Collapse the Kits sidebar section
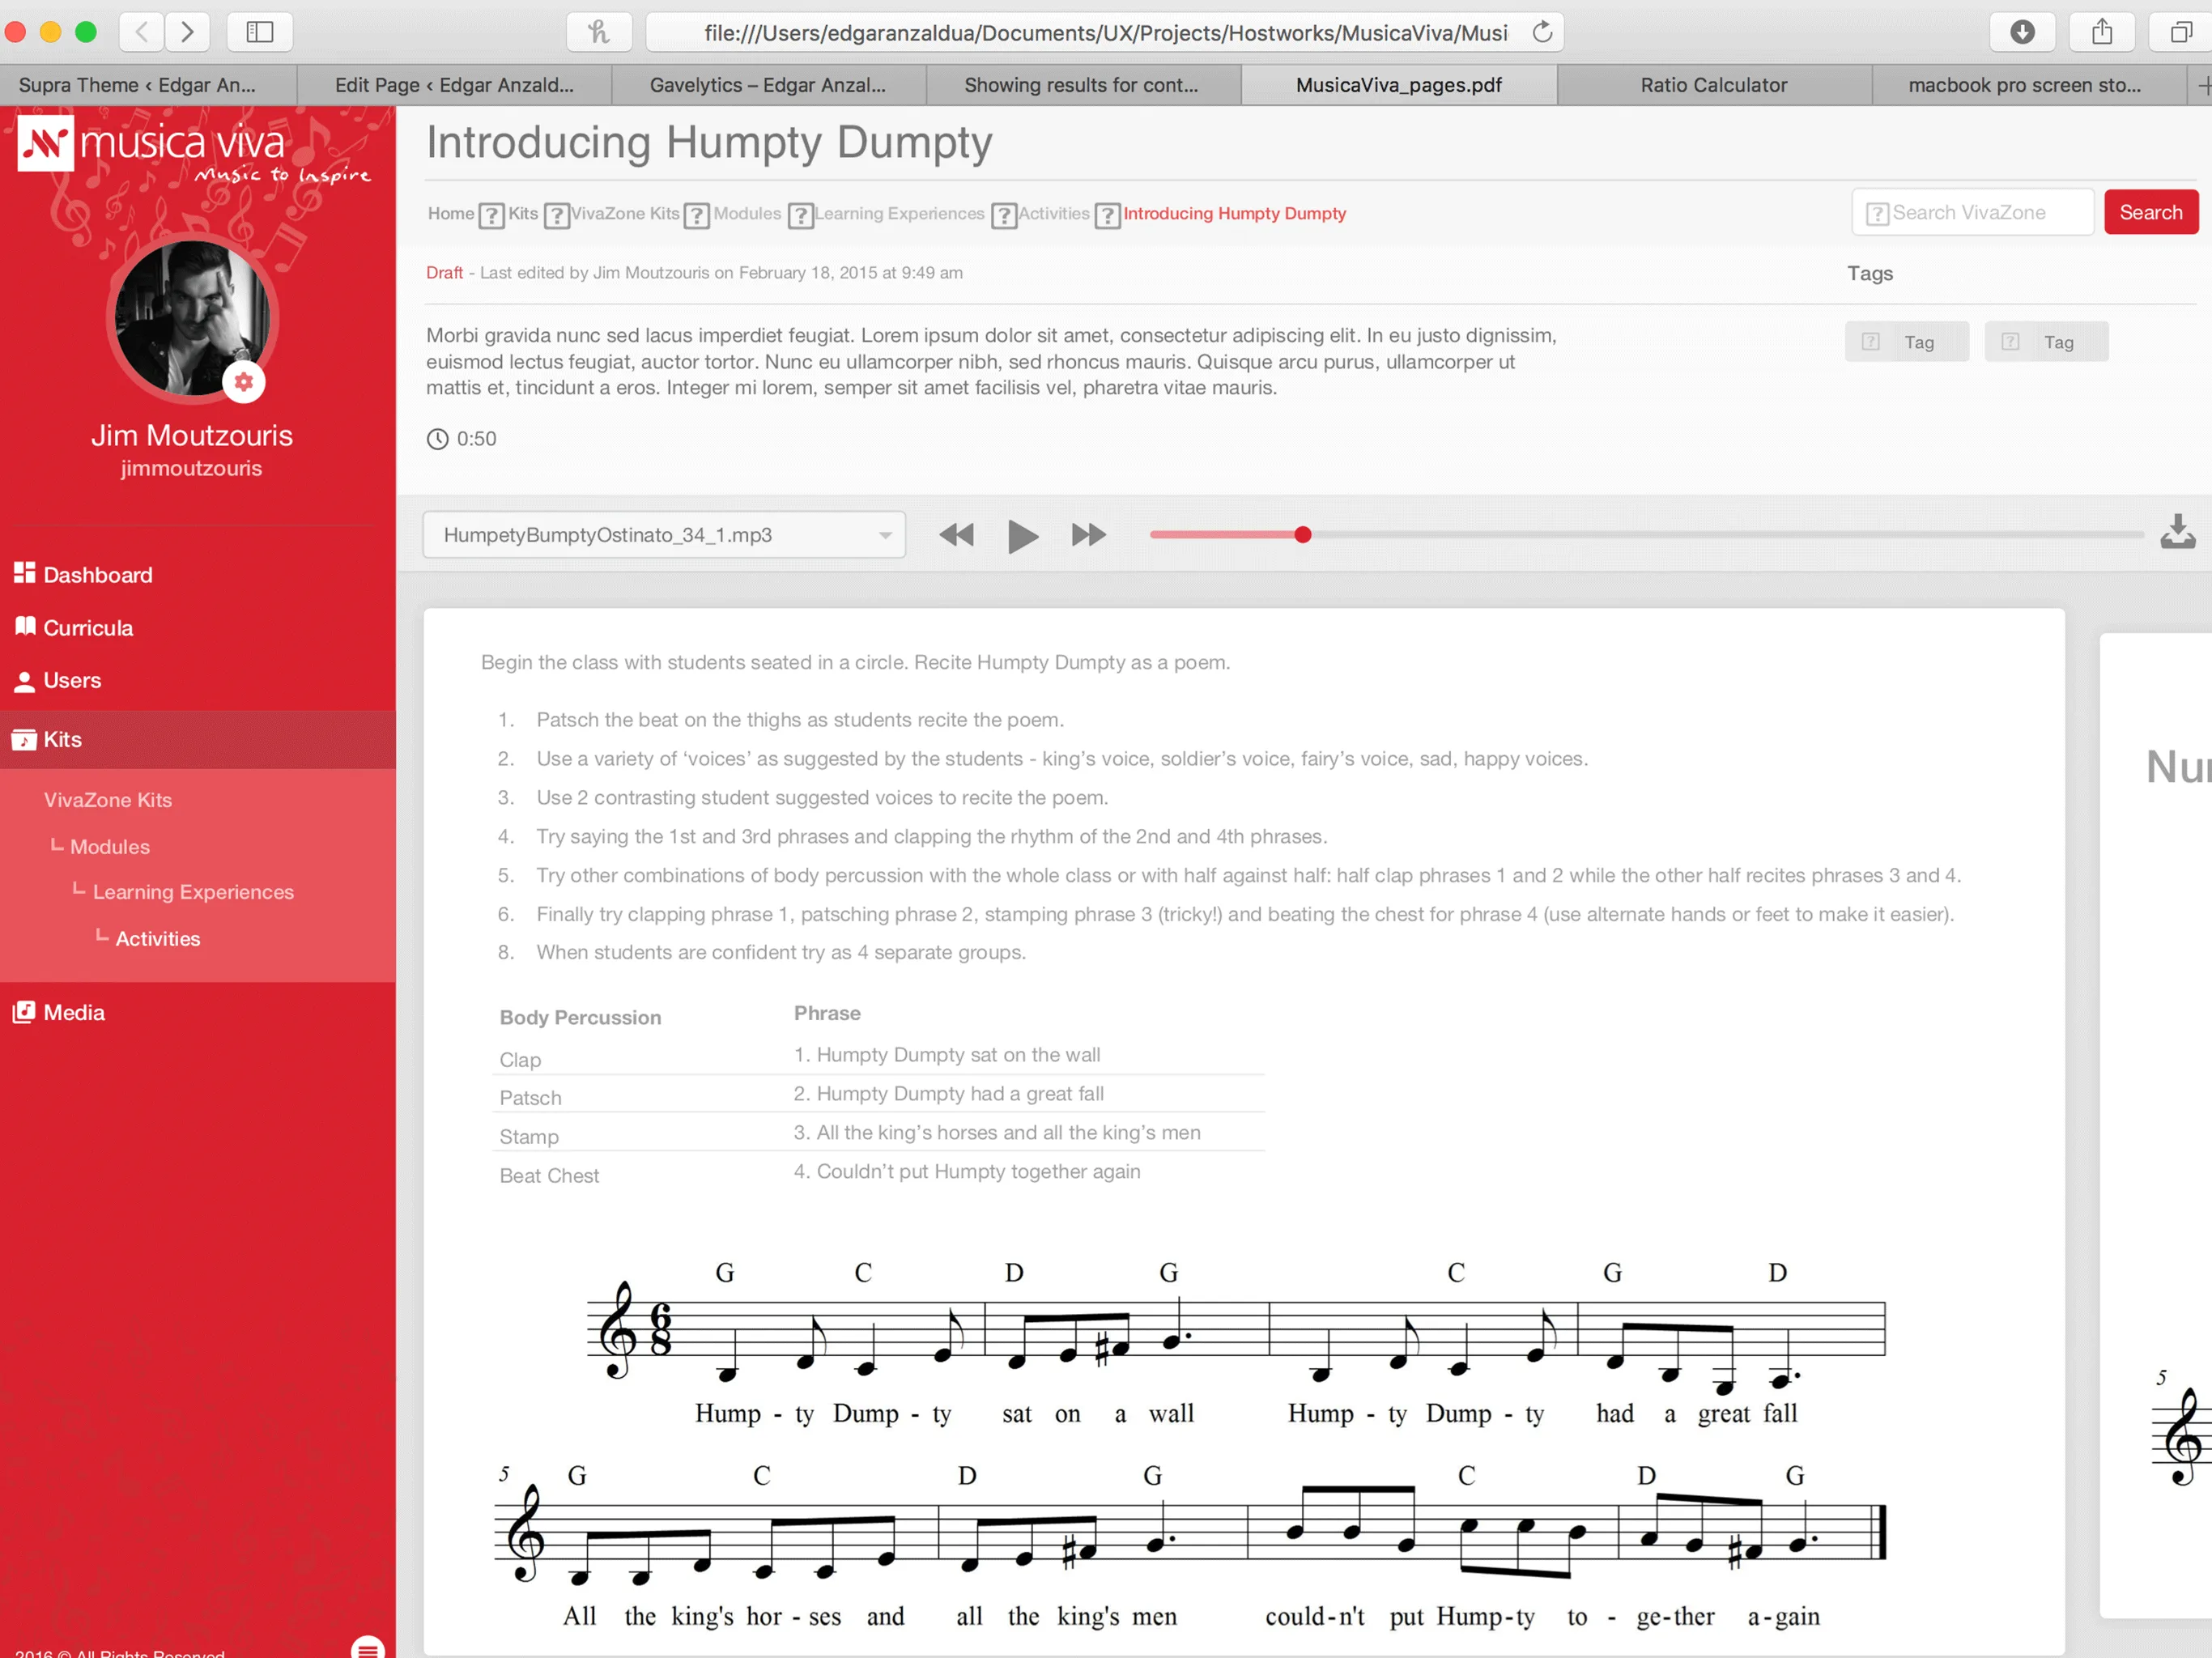The image size is (2212, 1658). pyautogui.click(x=62, y=740)
